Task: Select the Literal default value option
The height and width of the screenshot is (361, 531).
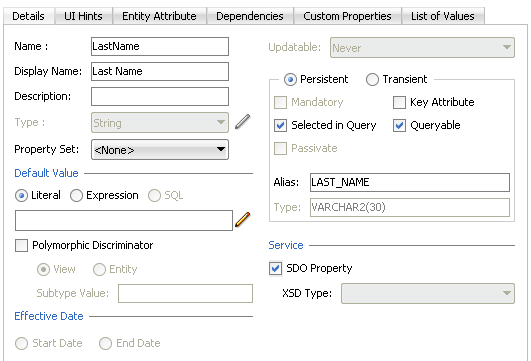Action: (21, 195)
